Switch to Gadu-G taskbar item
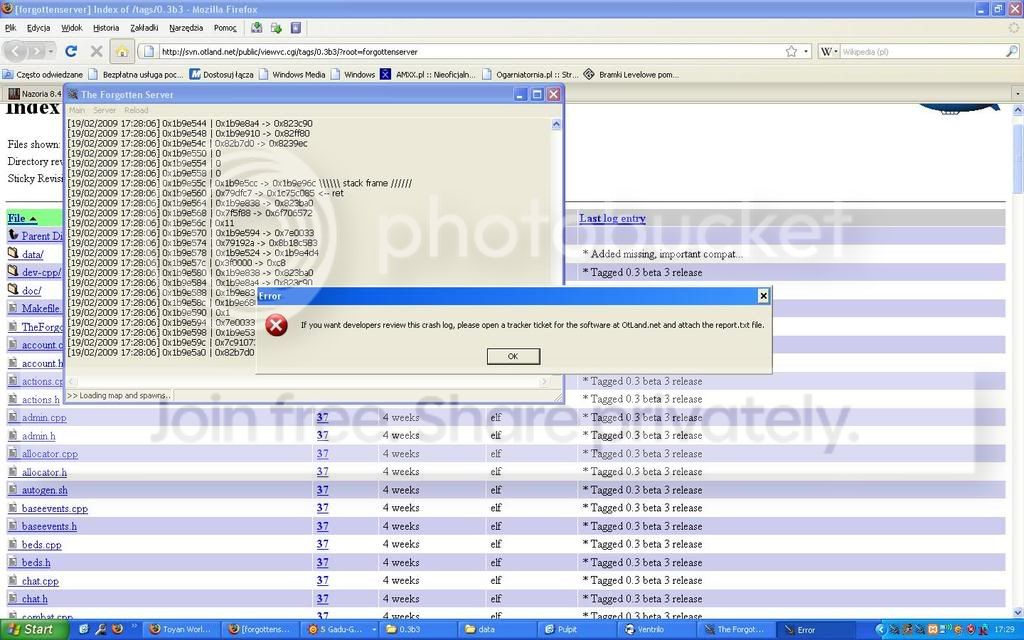Image resolution: width=1024 pixels, height=640 pixels. [339, 630]
